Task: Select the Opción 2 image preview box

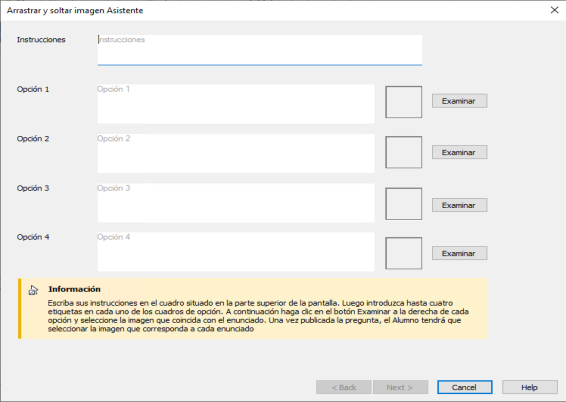Action: tap(404, 152)
